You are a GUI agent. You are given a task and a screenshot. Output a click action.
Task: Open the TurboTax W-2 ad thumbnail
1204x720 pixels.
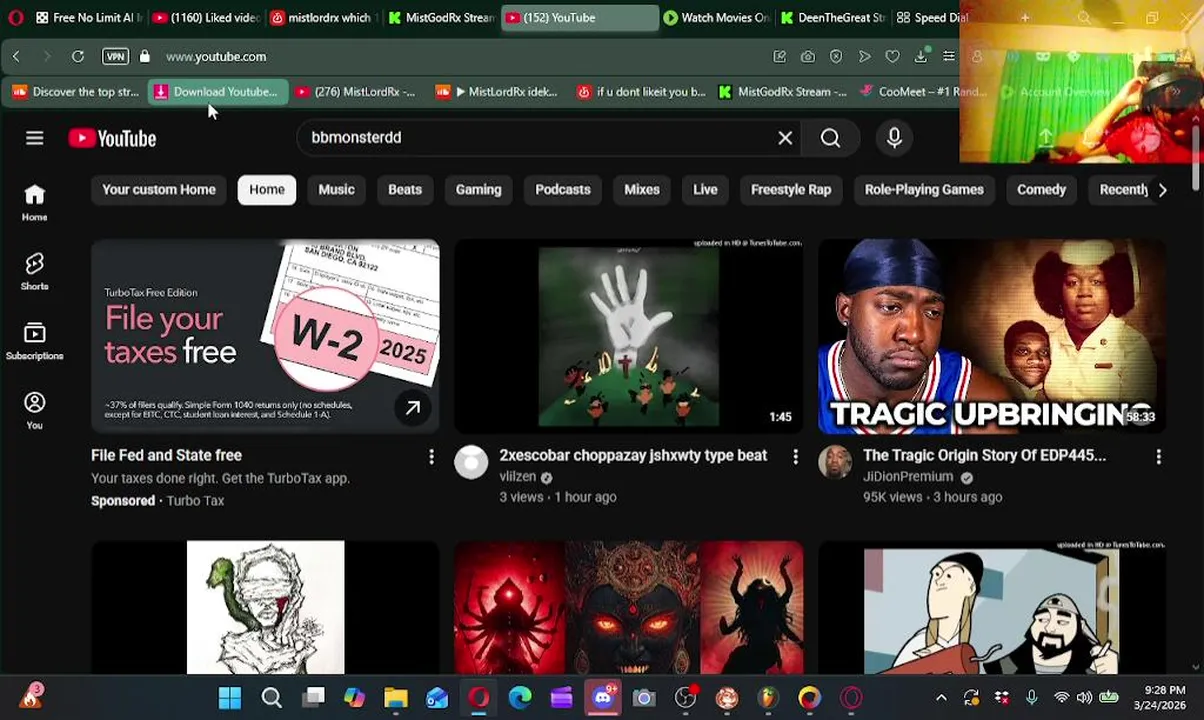pos(265,336)
